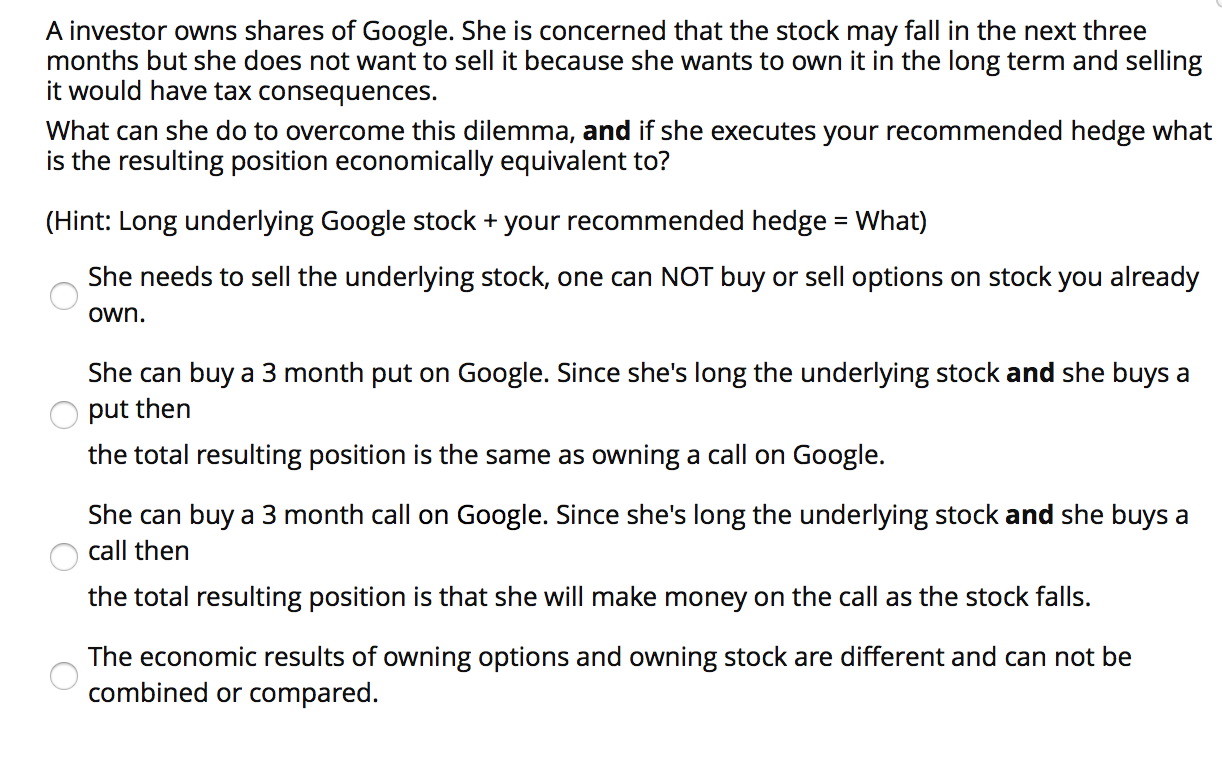The width and height of the screenshot is (1222, 782).
Task: Select the last answer radio button
Action: (63, 676)
